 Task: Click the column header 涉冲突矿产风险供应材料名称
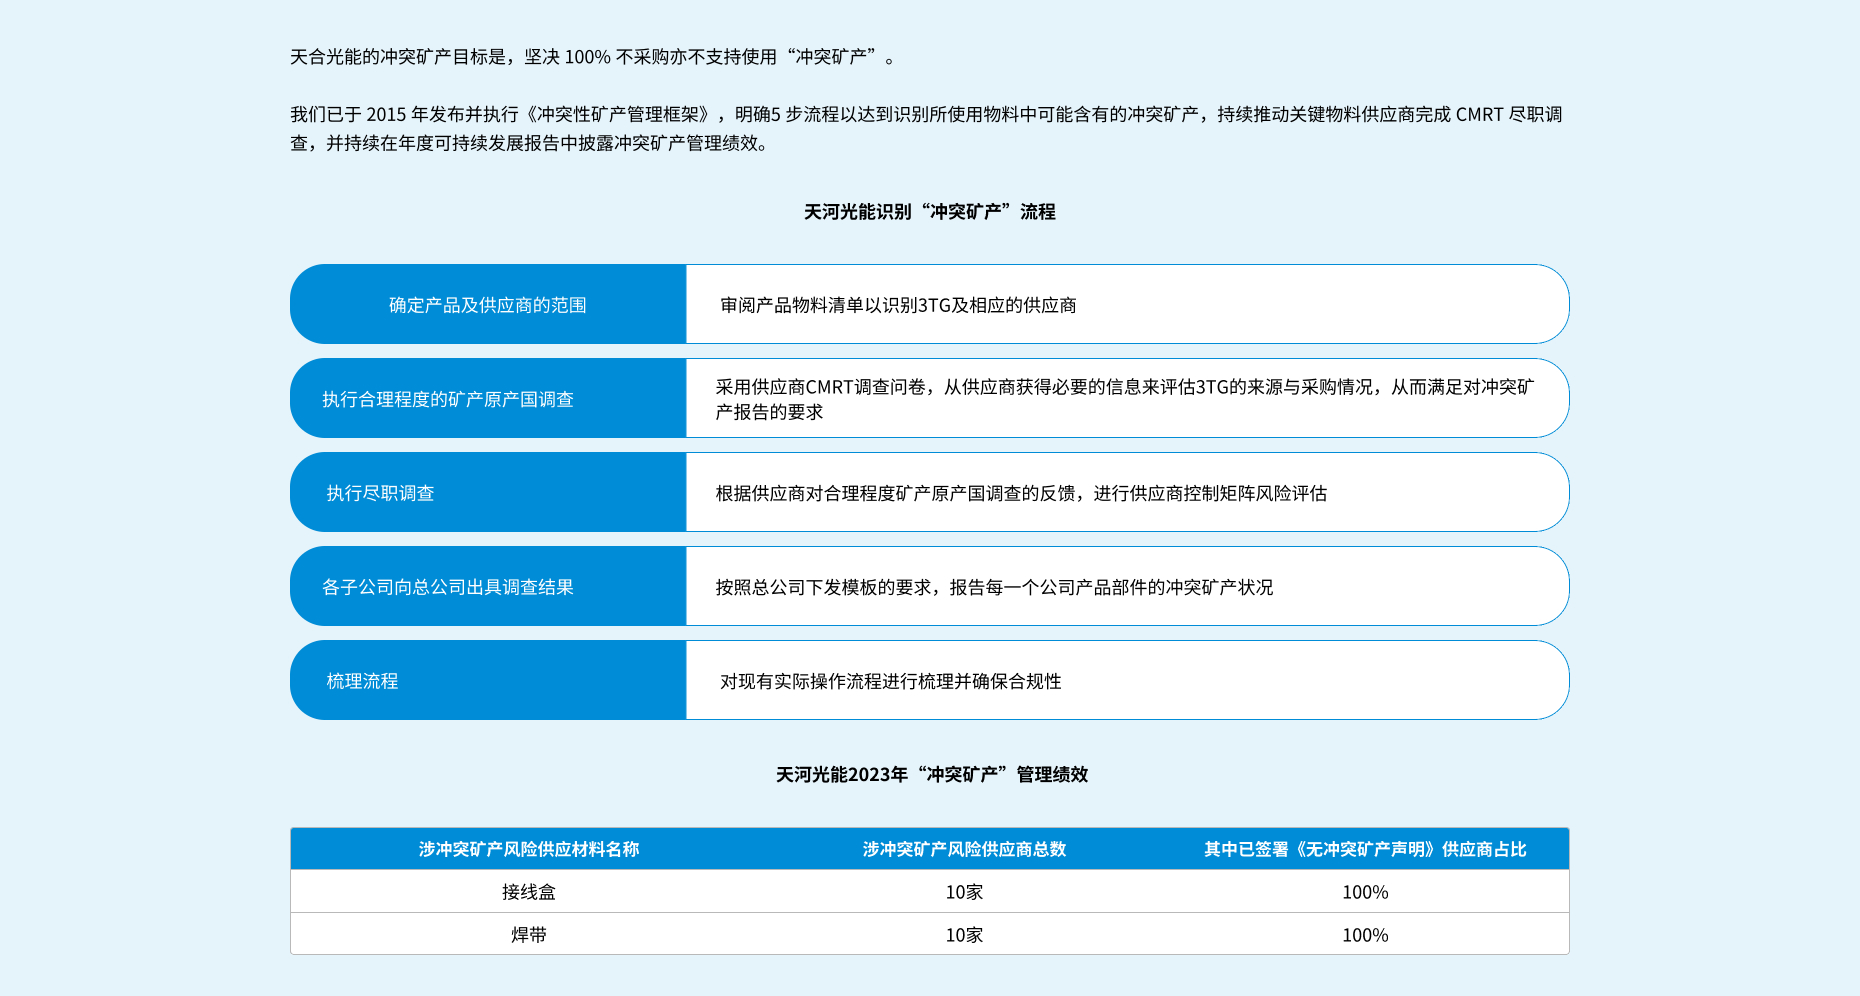coord(529,849)
